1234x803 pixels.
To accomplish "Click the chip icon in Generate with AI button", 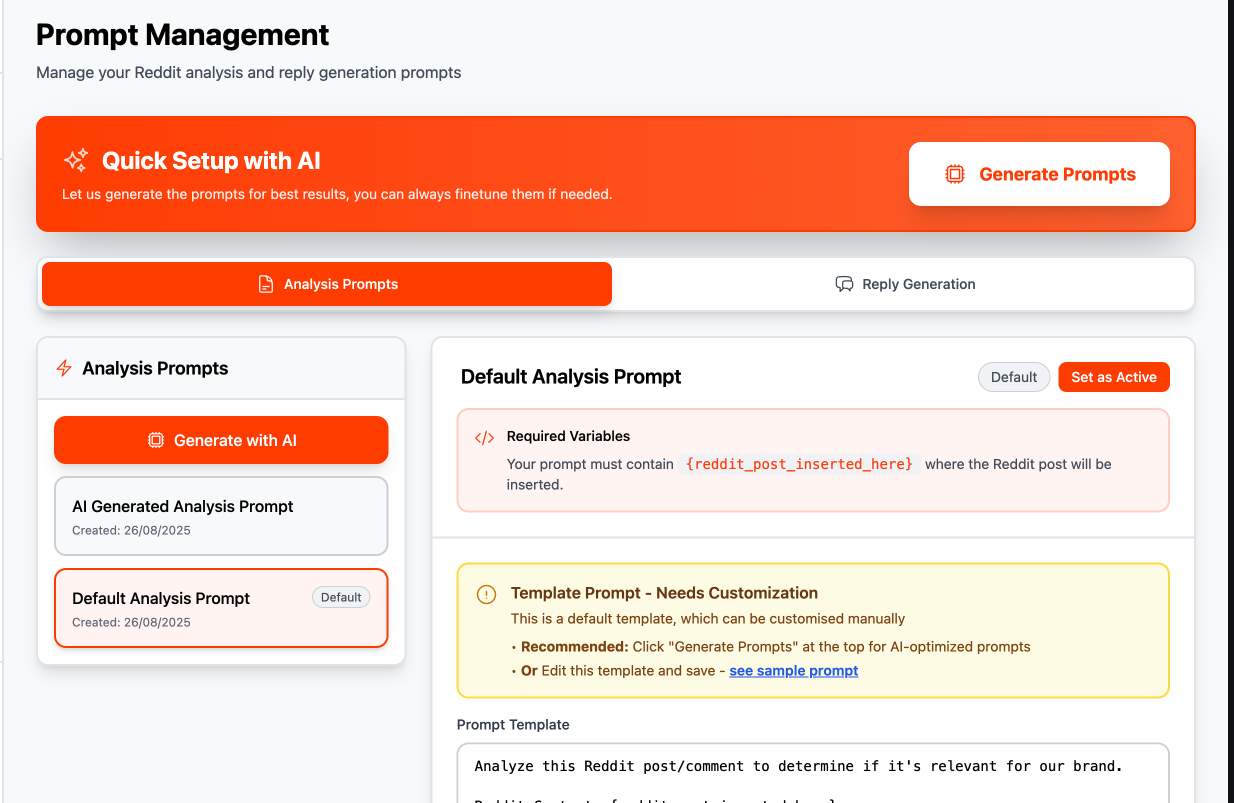I will point(155,440).
